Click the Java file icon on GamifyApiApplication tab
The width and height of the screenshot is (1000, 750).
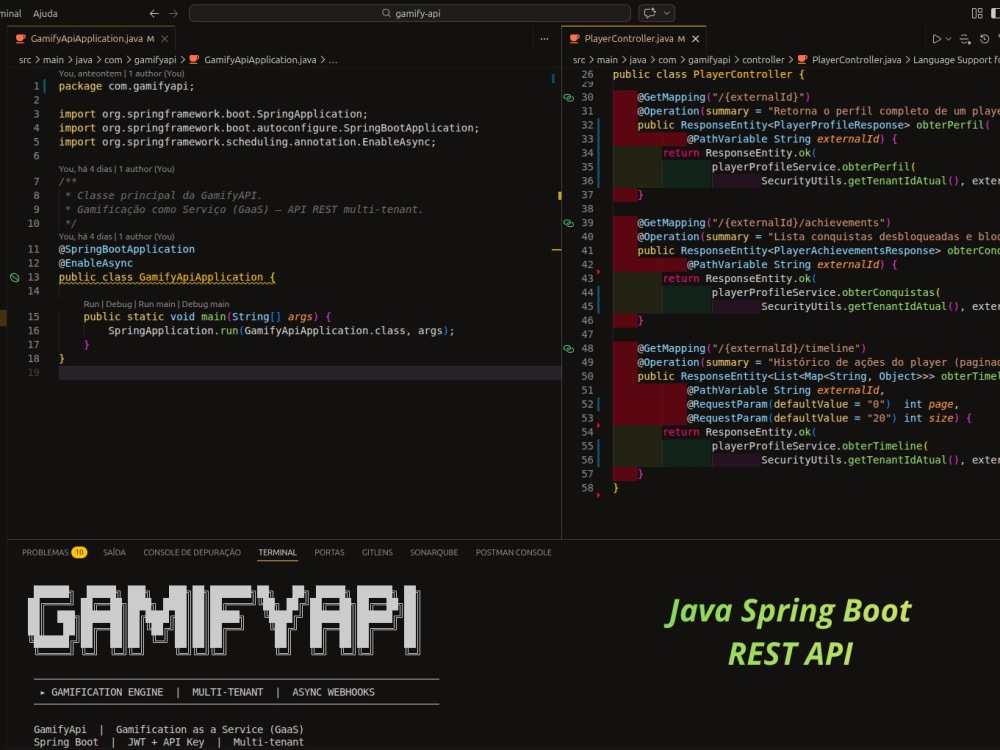click(x=20, y=39)
